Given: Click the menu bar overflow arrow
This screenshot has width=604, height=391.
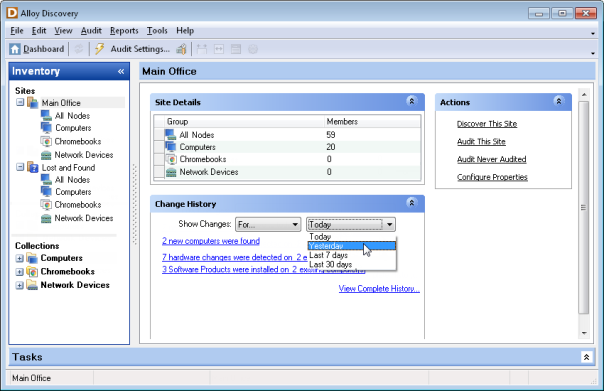Looking at the screenshot, I should pos(593,34).
